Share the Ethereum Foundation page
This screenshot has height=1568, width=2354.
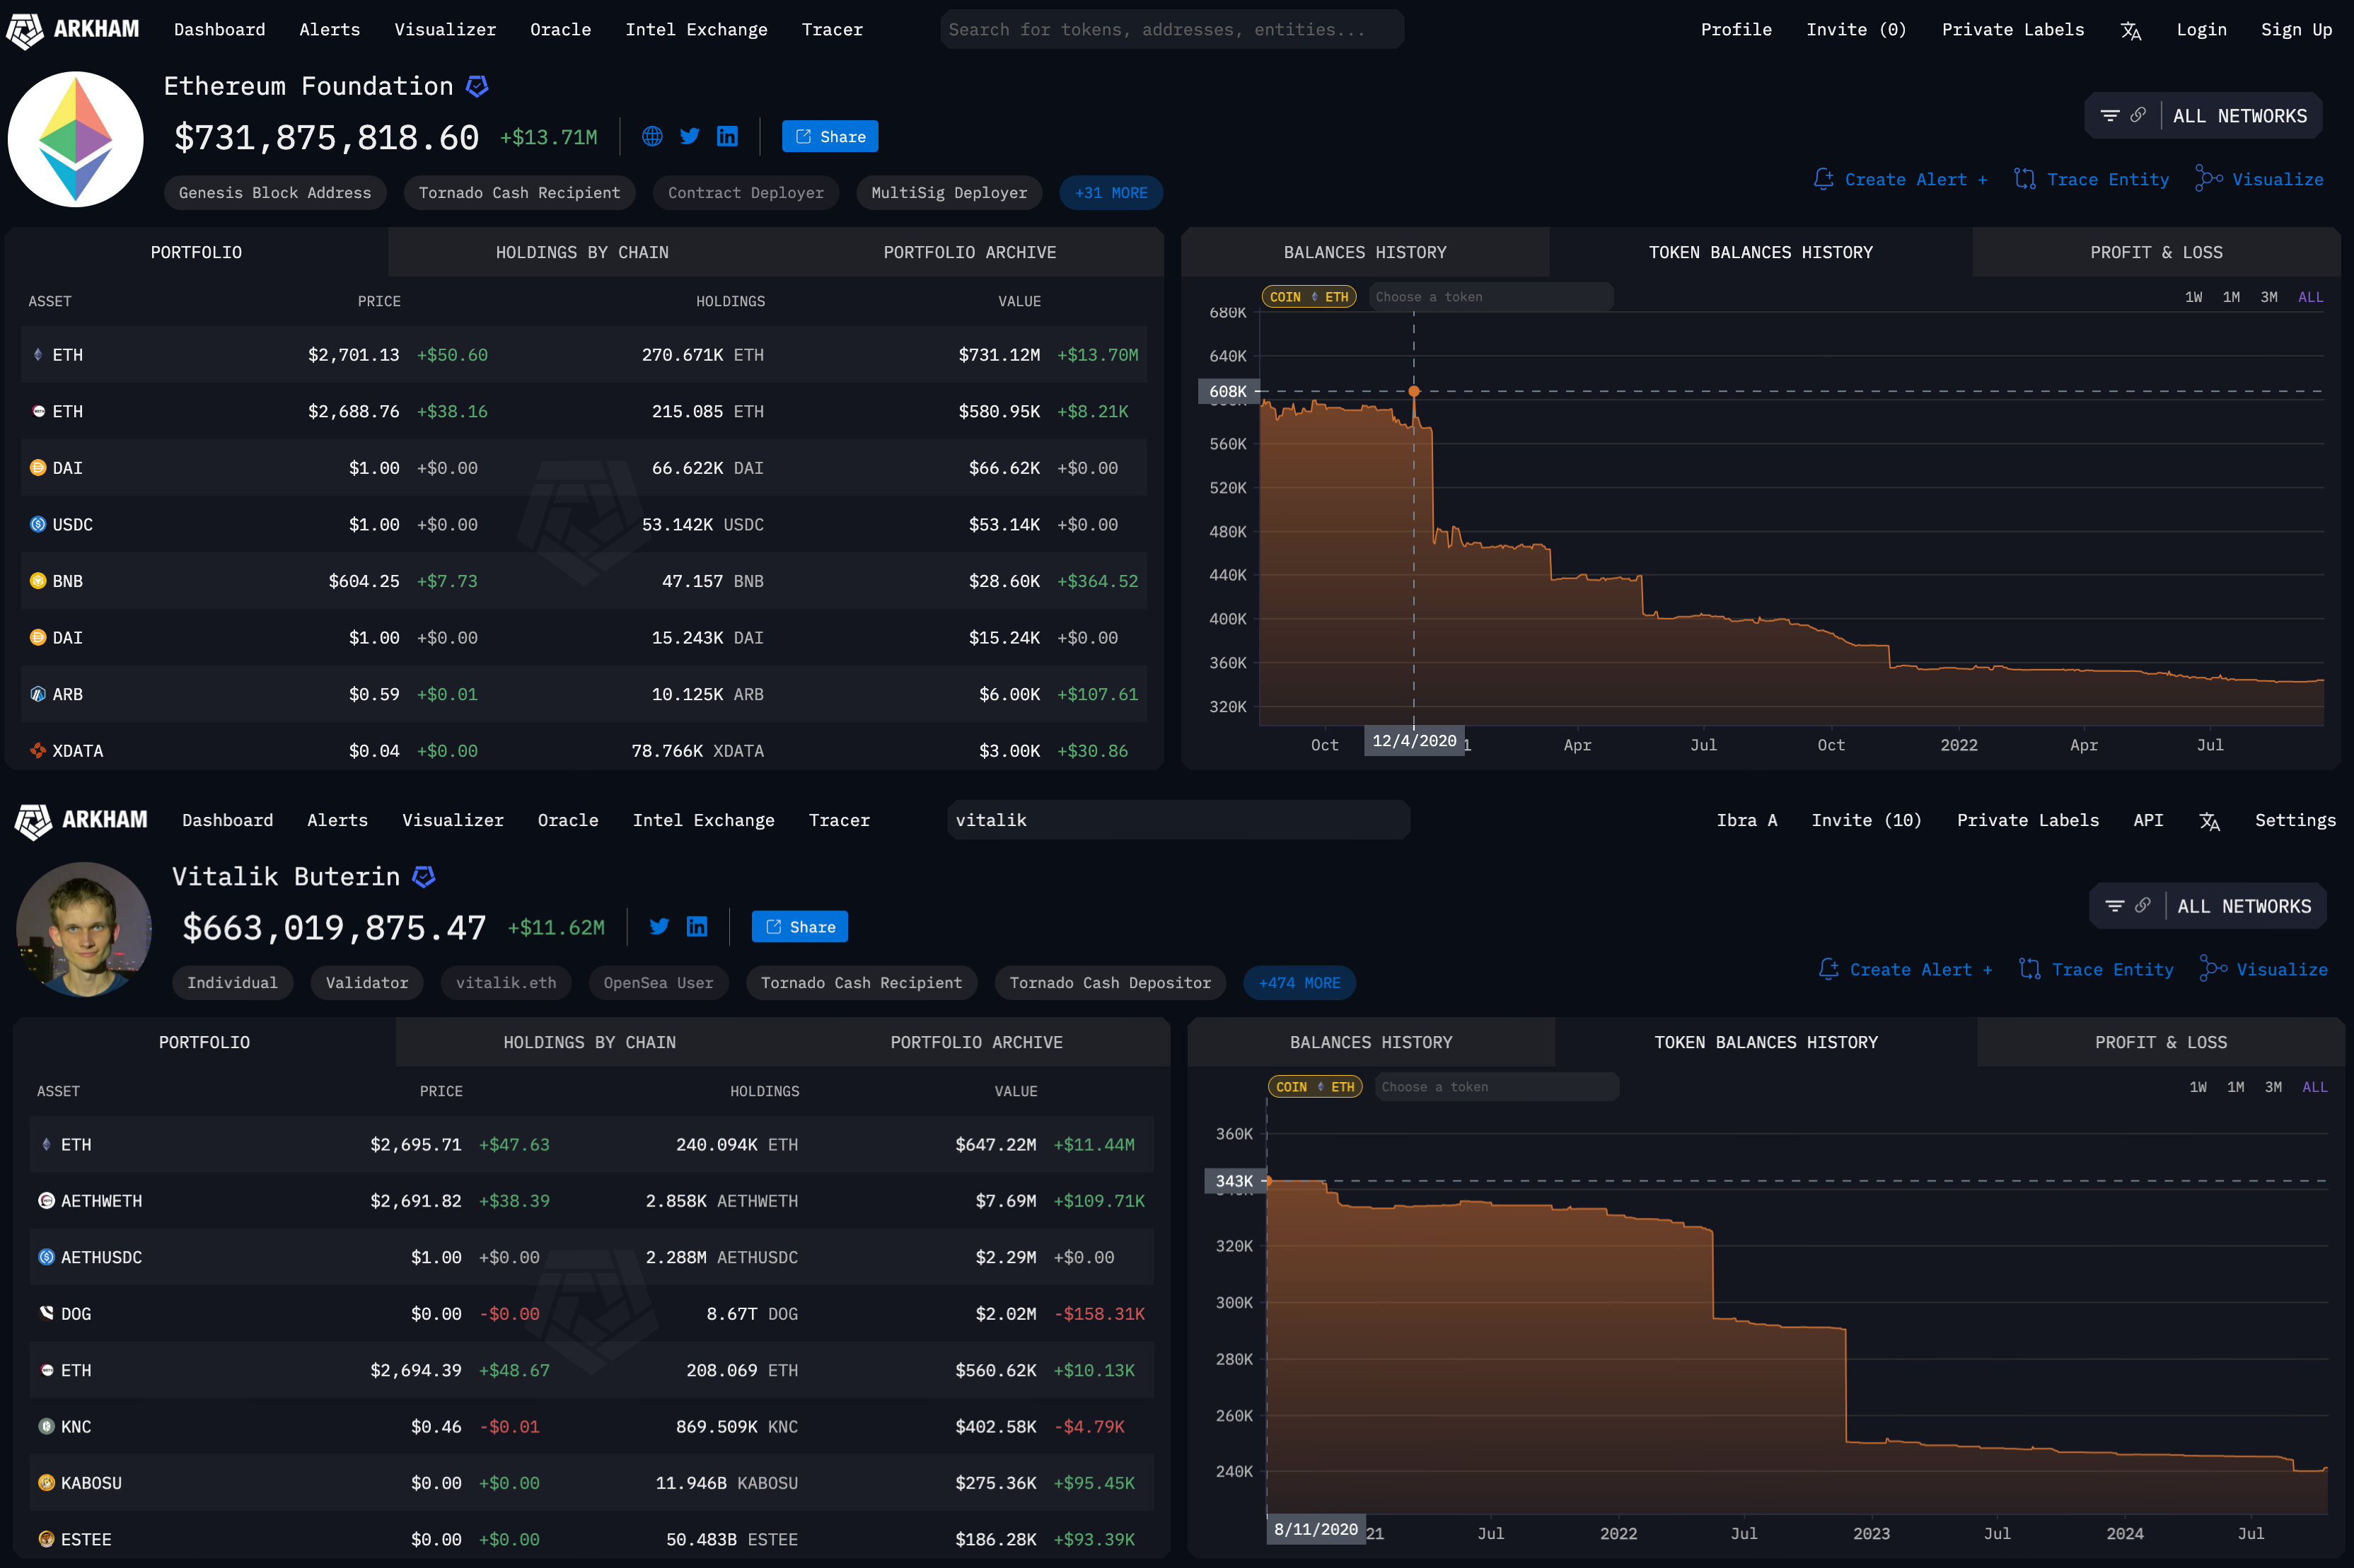(830, 137)
